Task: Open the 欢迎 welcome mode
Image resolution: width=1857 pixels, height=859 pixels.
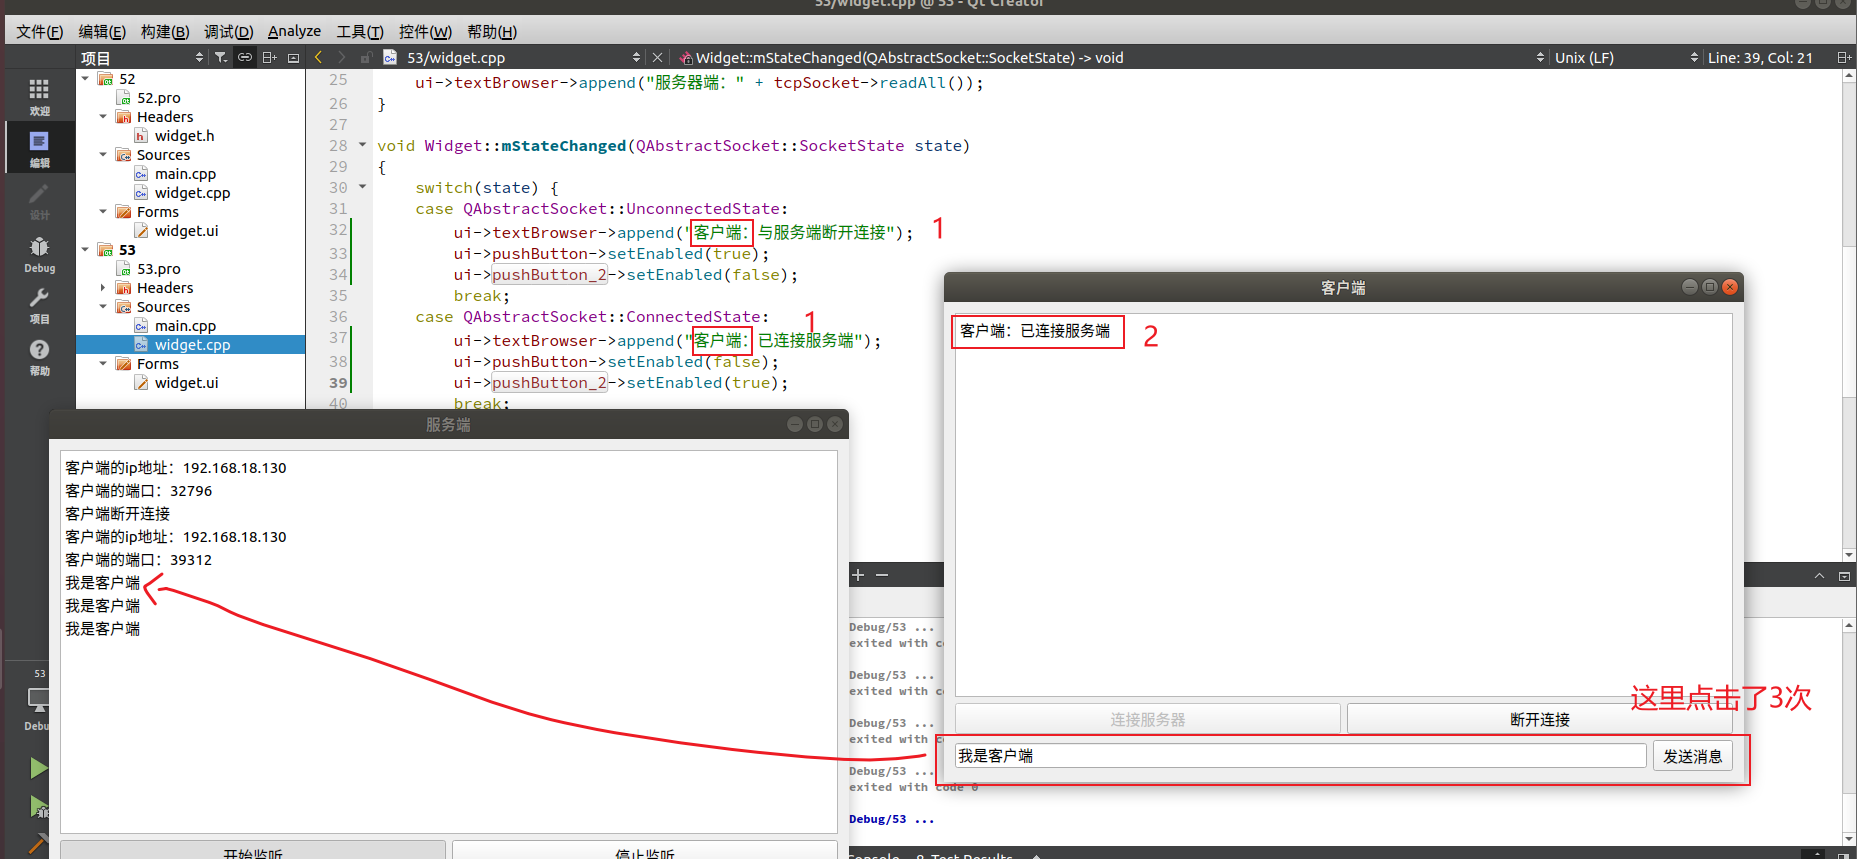Action: tap(39, 96)
